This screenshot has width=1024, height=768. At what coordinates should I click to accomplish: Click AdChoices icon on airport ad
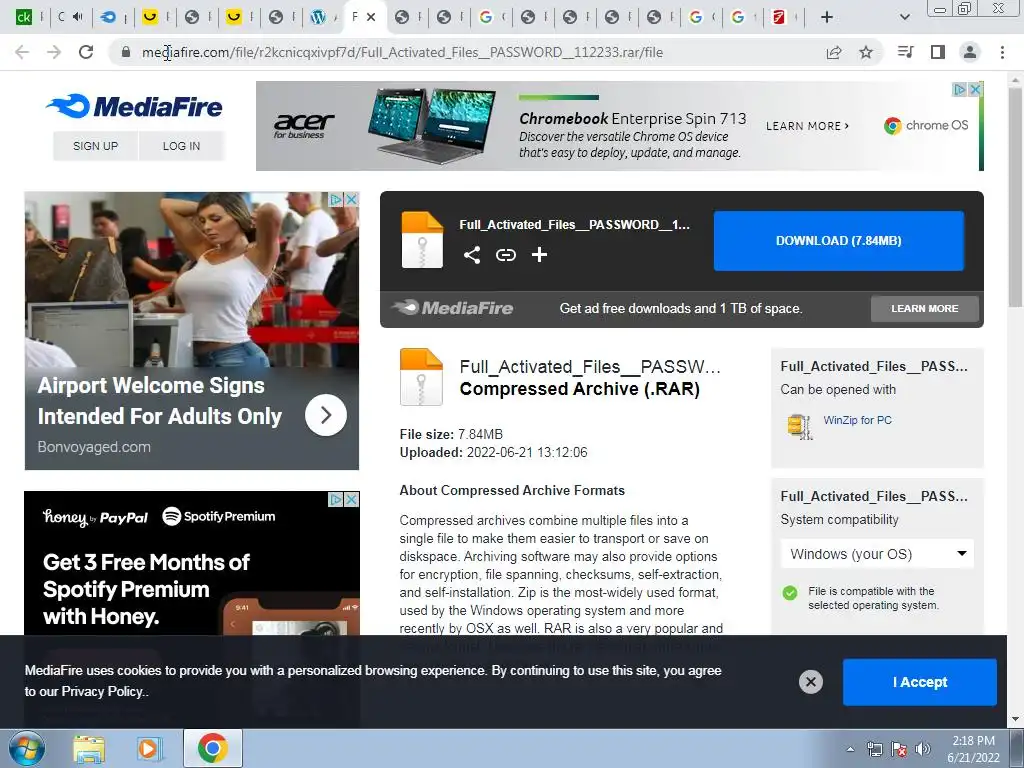tap(336, 199)
